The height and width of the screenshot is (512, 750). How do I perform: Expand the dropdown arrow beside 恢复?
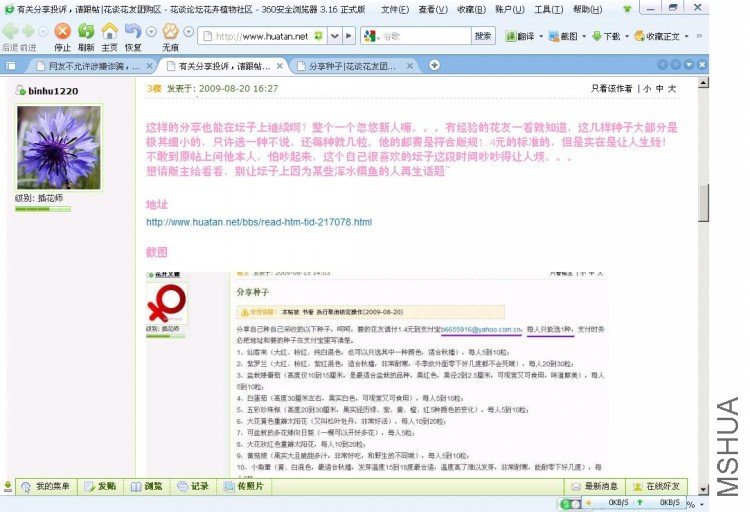(151, 32)
